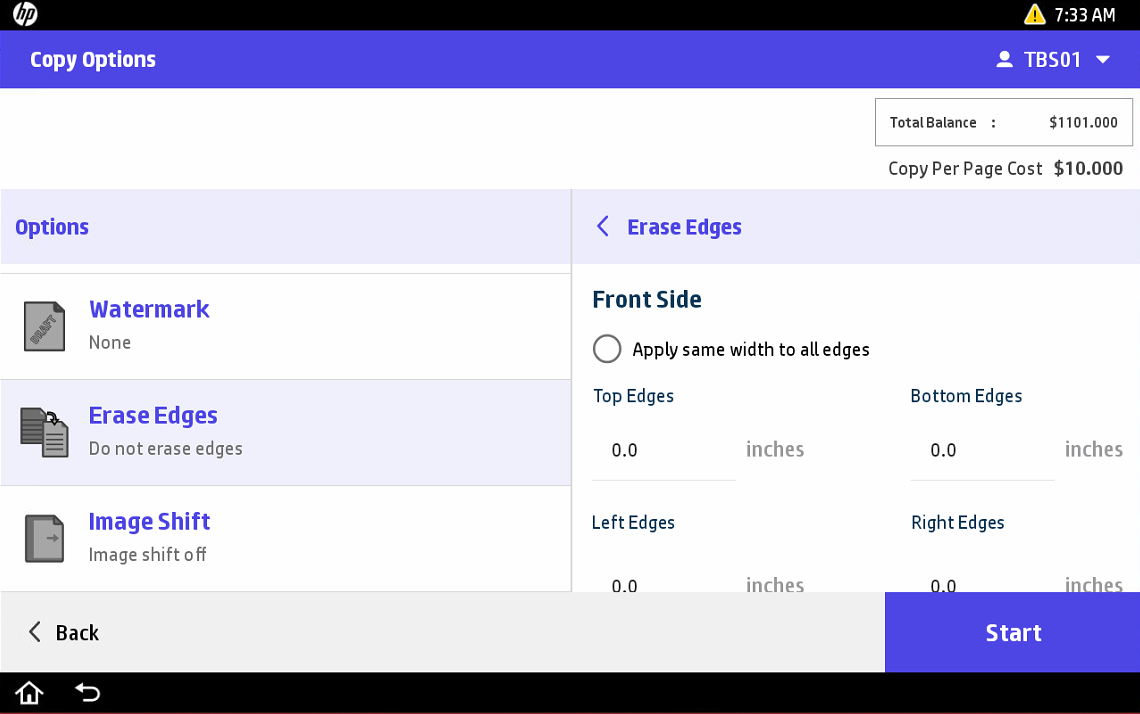Tap the Left Edges inches field
The width and height of the screenshot is (1140, 714).
click(x=663, y=583)
